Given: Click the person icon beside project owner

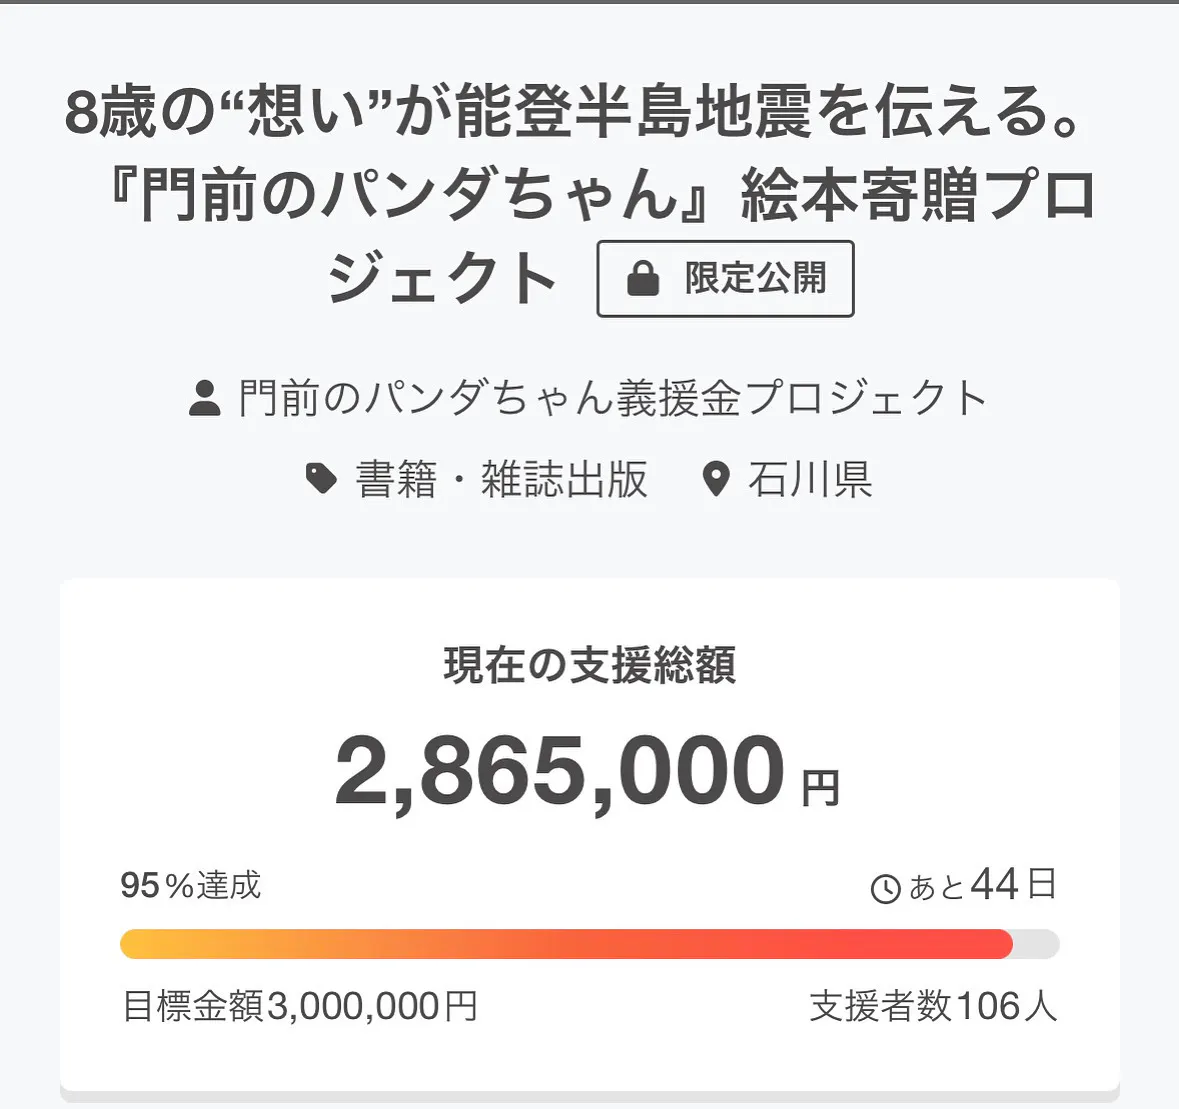Looking at the screenshot, I should point(205,398).
